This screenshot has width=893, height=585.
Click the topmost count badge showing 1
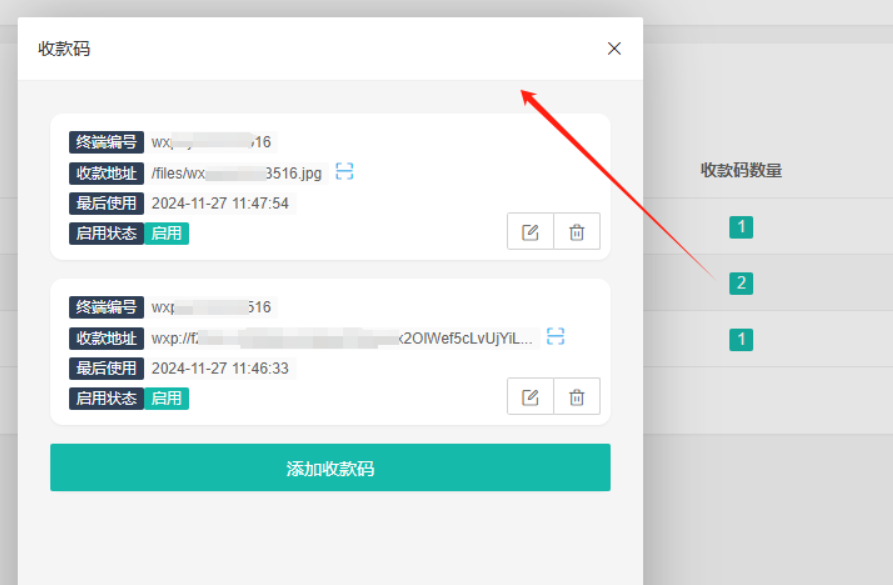pyautogui.click(x=741, y=227)
